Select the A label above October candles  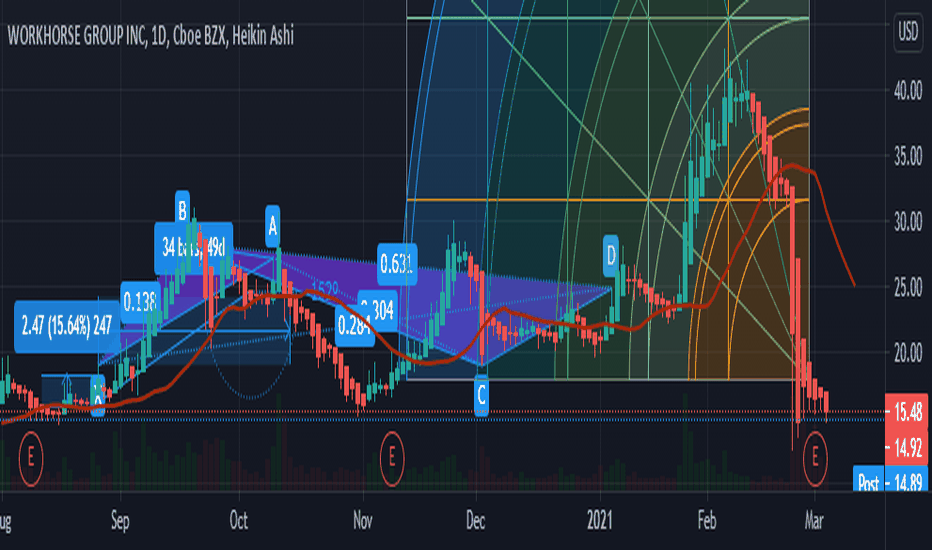[x=272, y=226]
